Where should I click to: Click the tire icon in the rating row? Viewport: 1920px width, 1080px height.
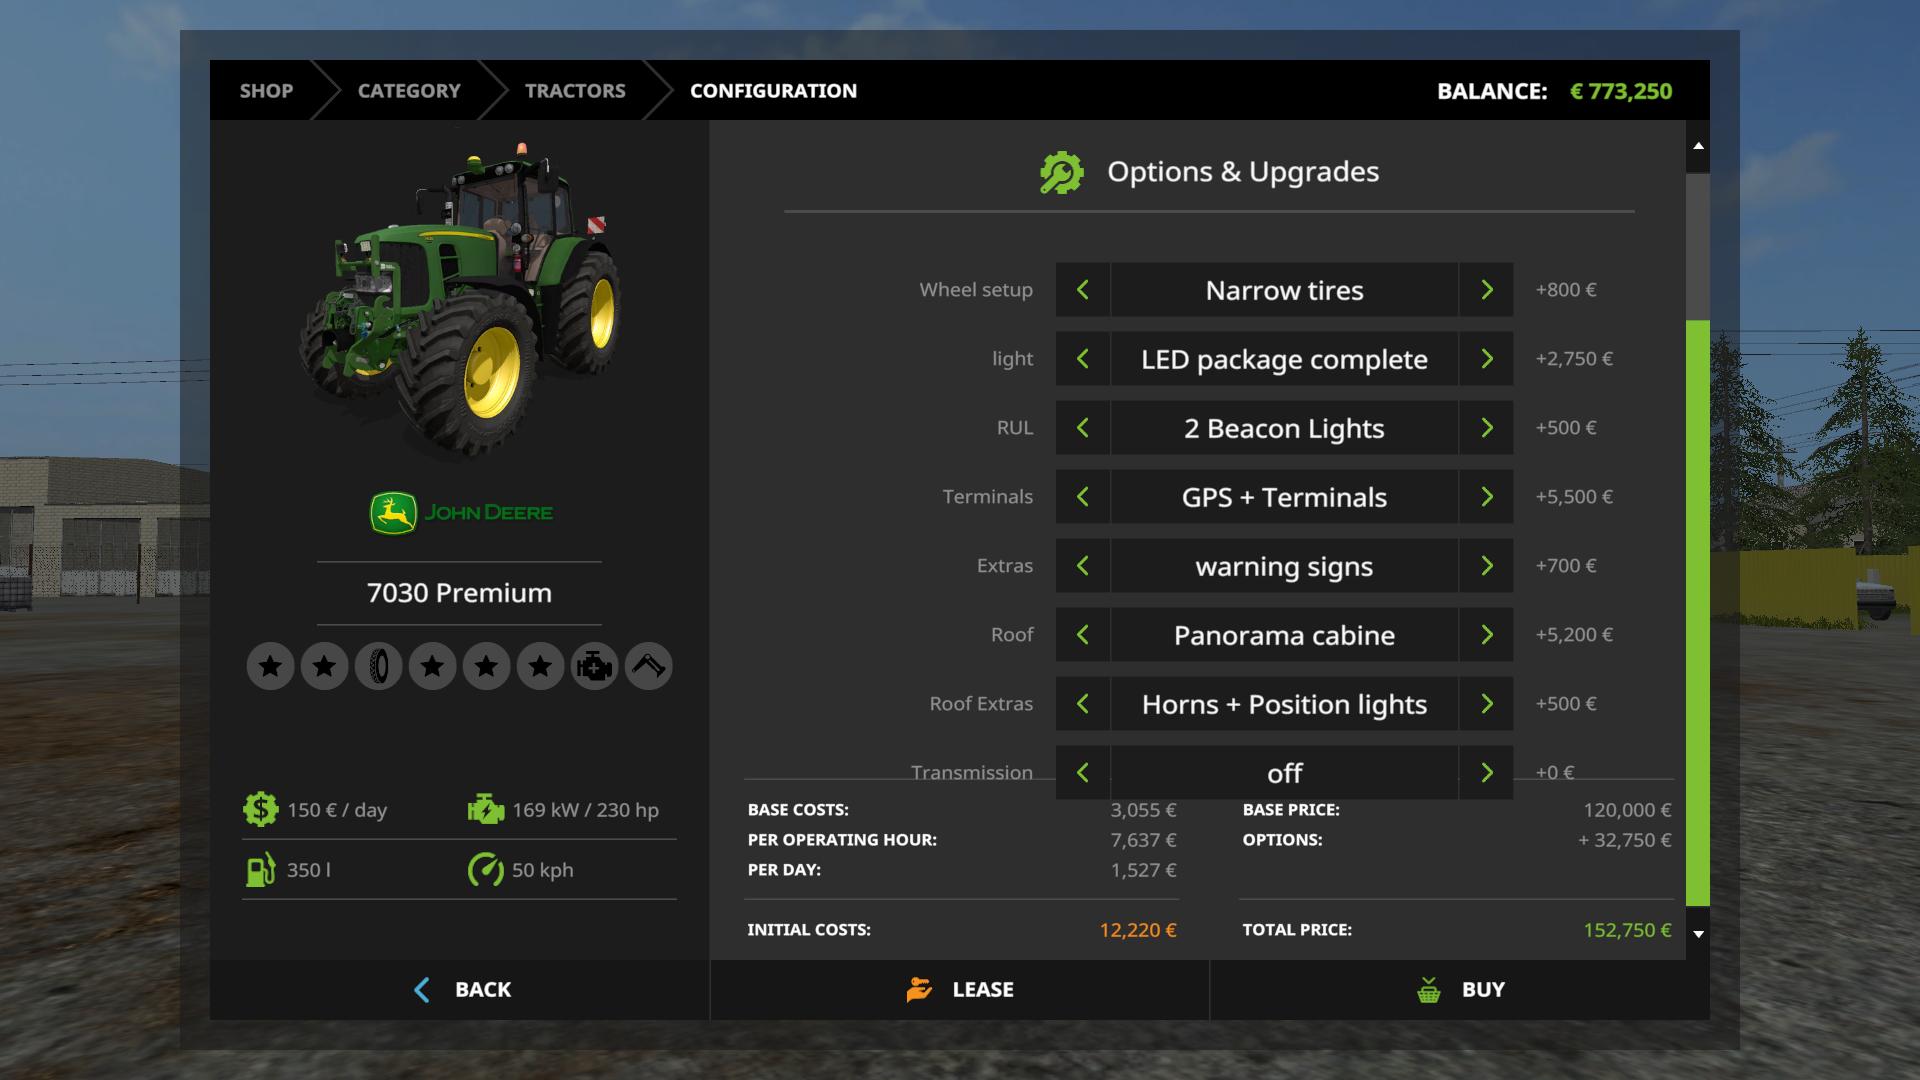pyautogui.click(x=378, y=666)
